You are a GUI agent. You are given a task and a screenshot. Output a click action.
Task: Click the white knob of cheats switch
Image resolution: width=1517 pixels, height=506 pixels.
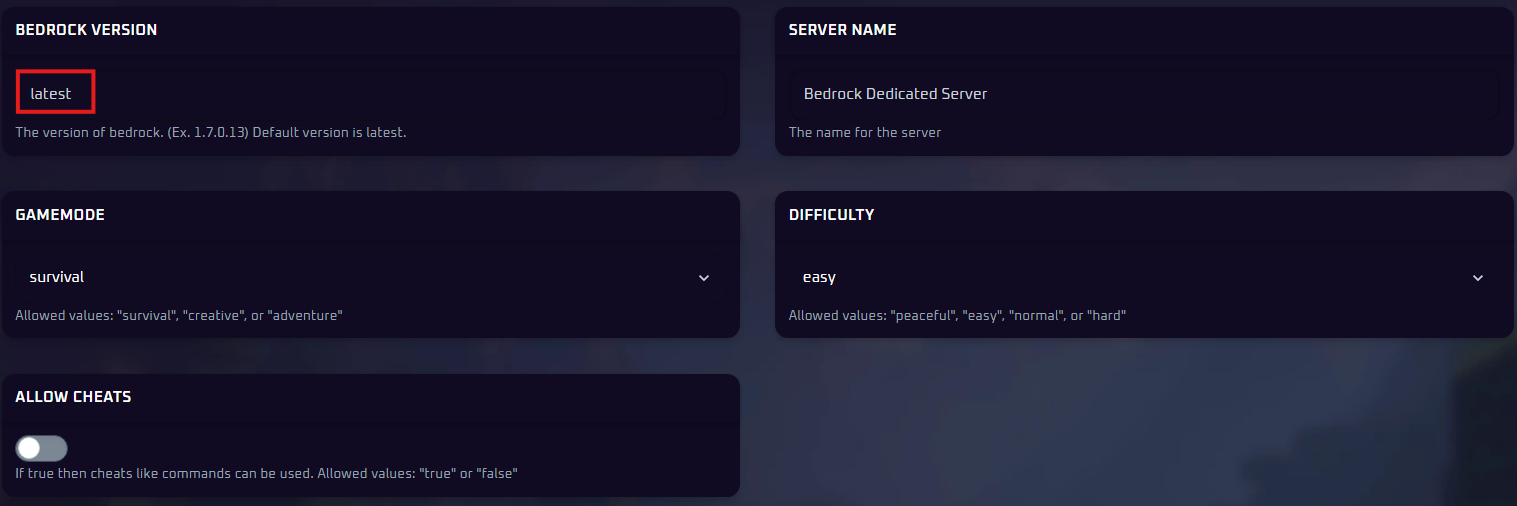click(x=29, y=448)
